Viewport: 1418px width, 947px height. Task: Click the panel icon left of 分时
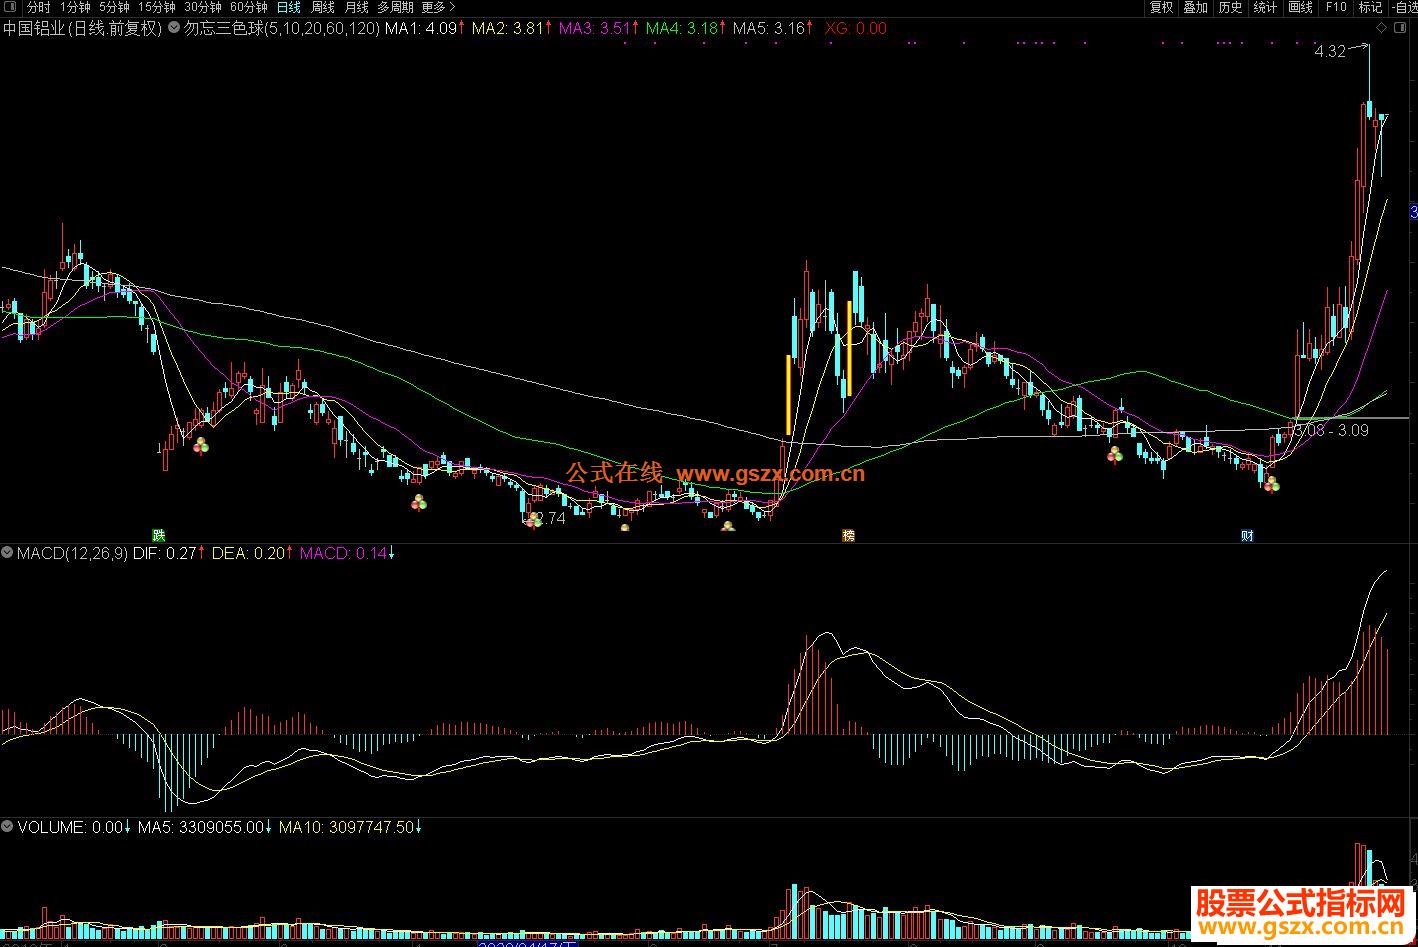[9, 7]
